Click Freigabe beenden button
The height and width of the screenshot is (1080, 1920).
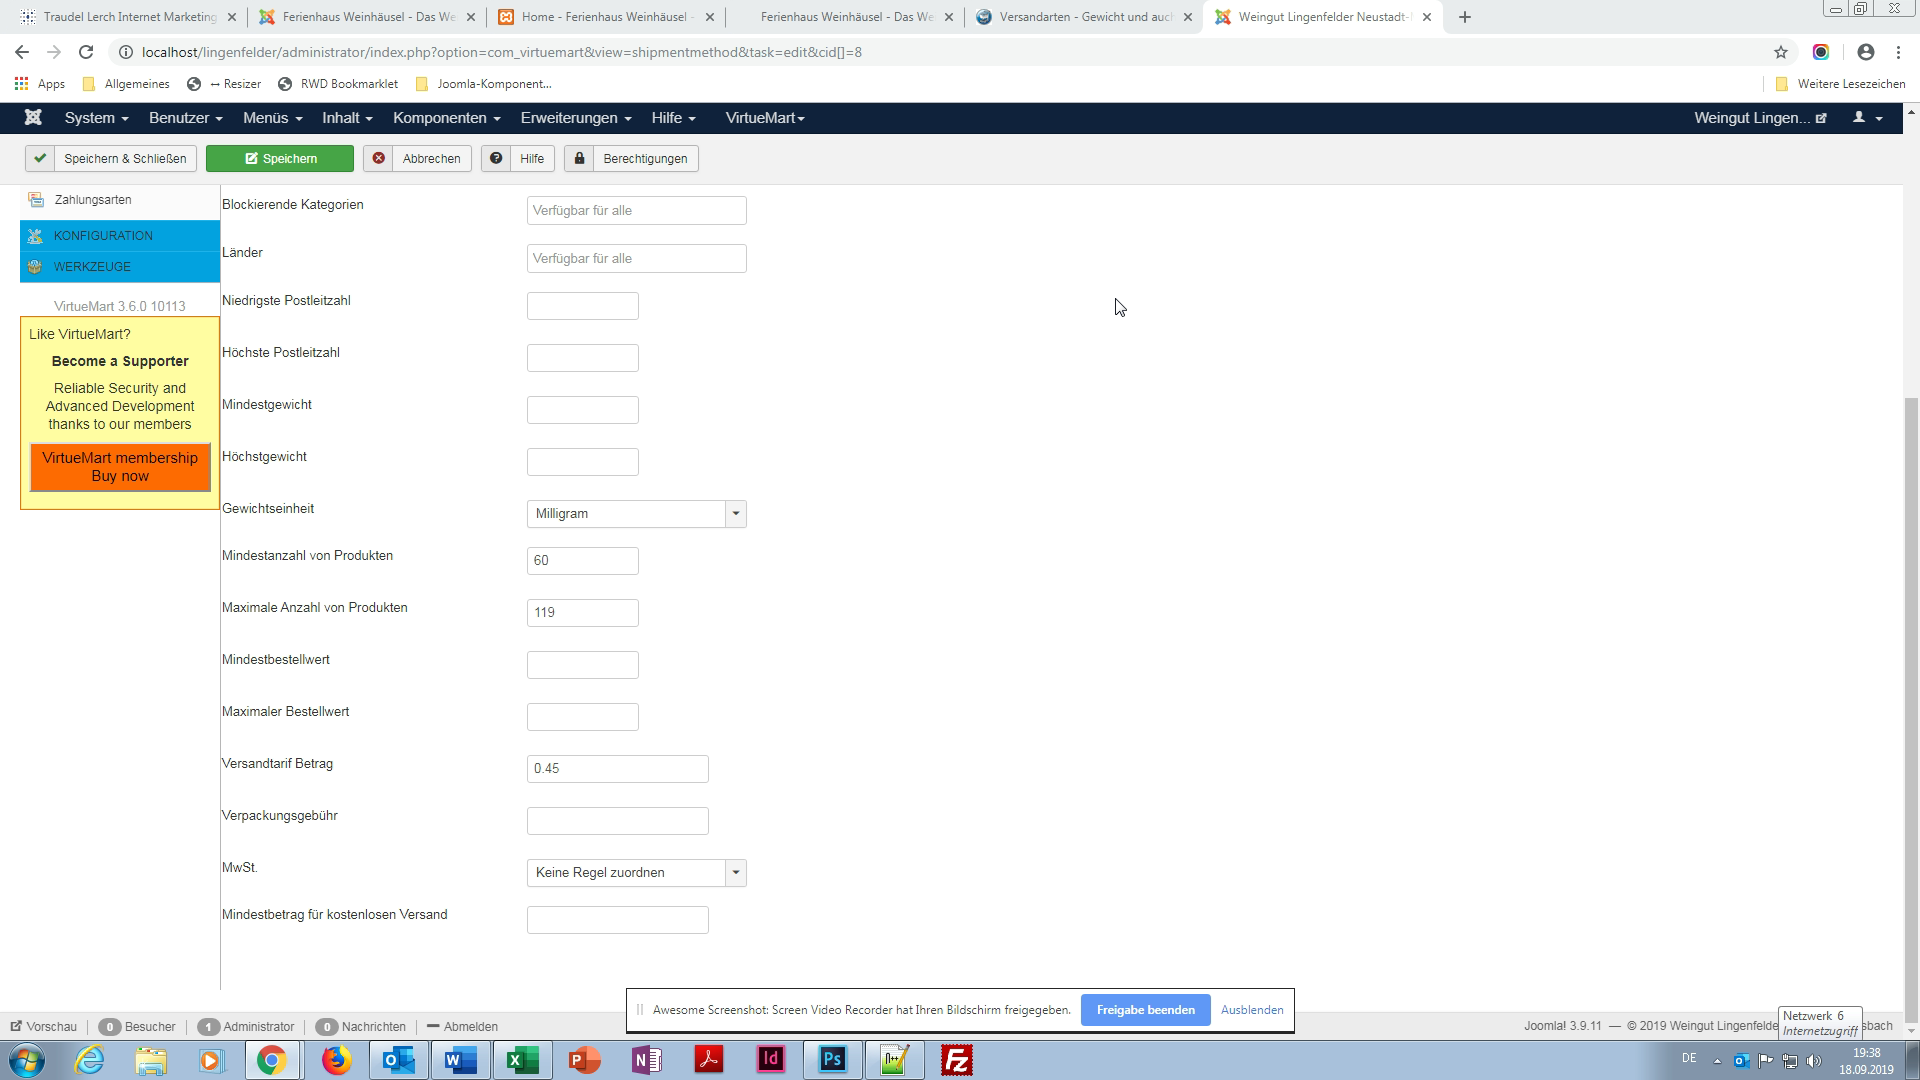click(x=1145, y=1010)
